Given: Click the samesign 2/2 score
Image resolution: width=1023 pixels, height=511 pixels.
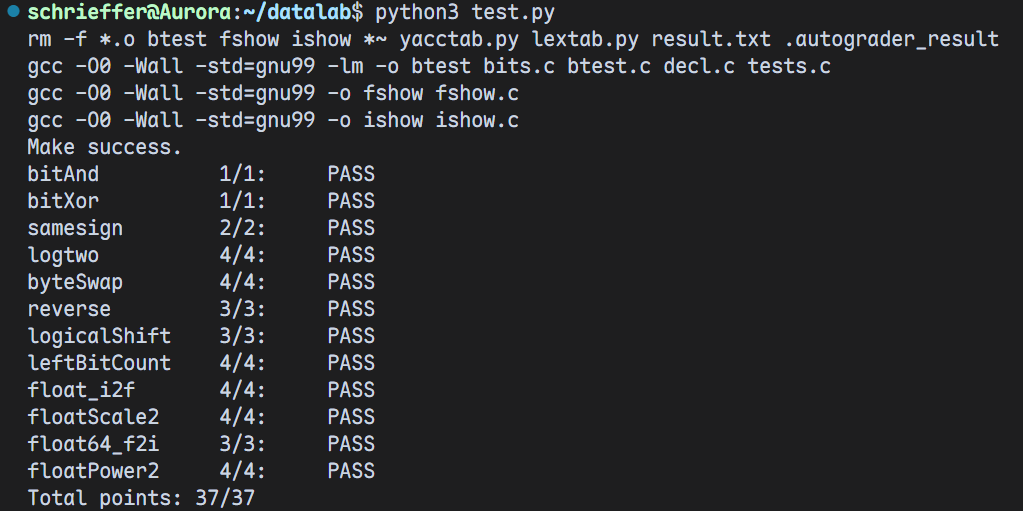Looking at the screenshot, I should (243, 229).
